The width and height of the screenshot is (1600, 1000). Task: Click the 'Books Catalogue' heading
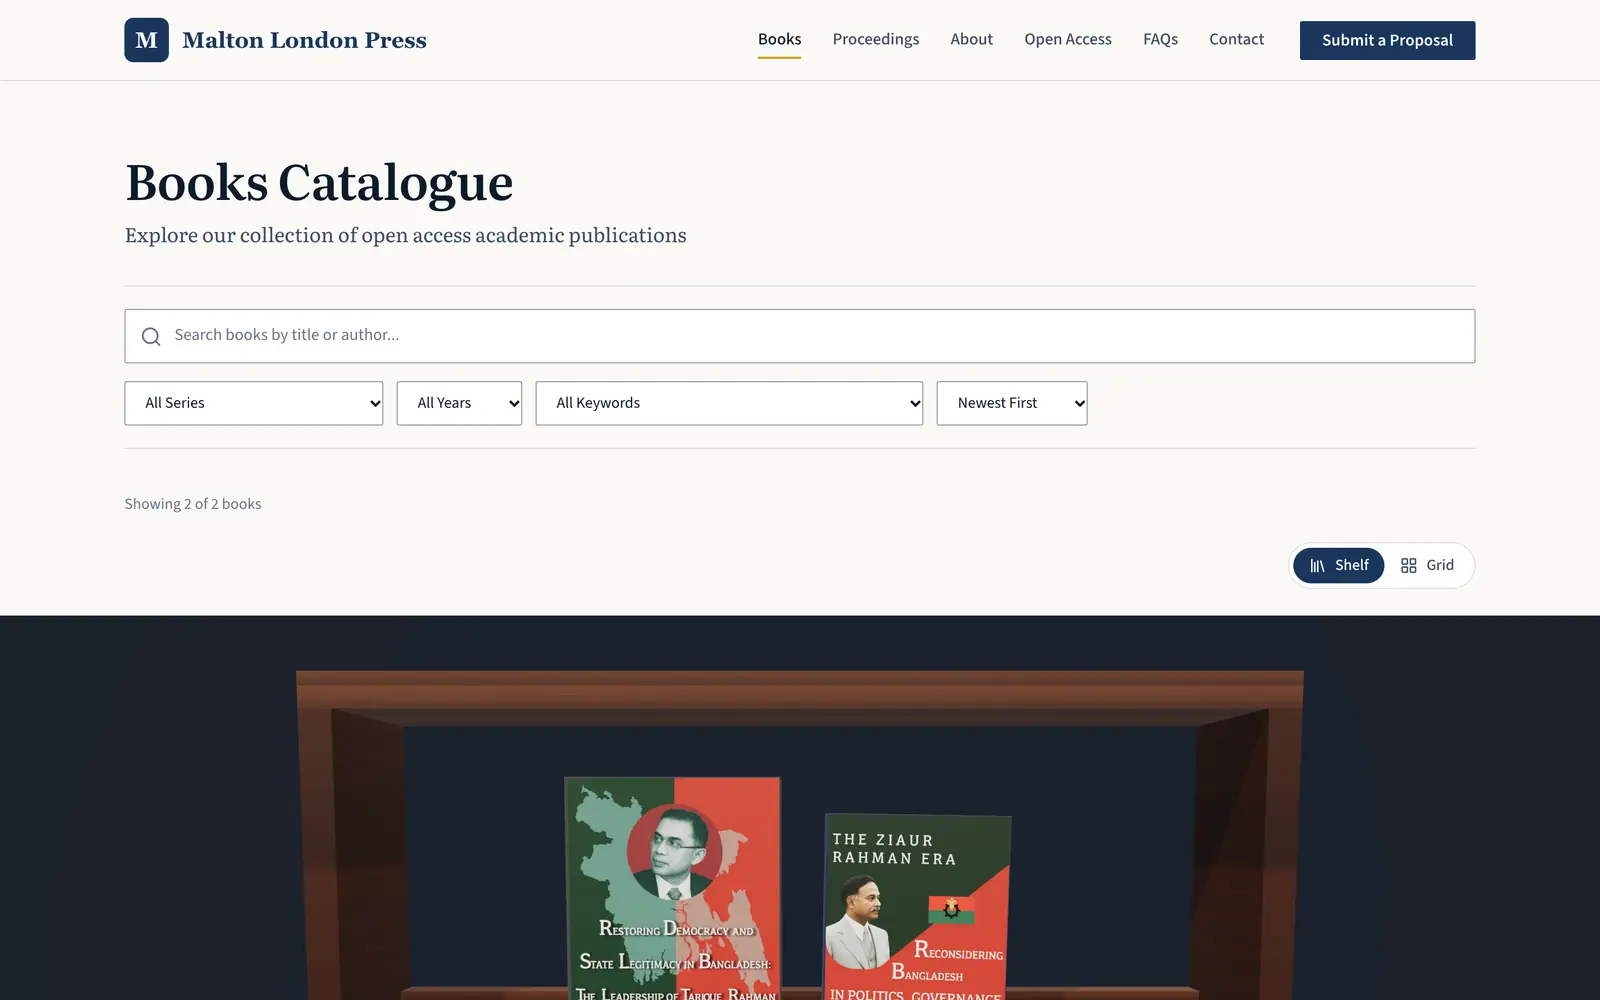[319, 183]
